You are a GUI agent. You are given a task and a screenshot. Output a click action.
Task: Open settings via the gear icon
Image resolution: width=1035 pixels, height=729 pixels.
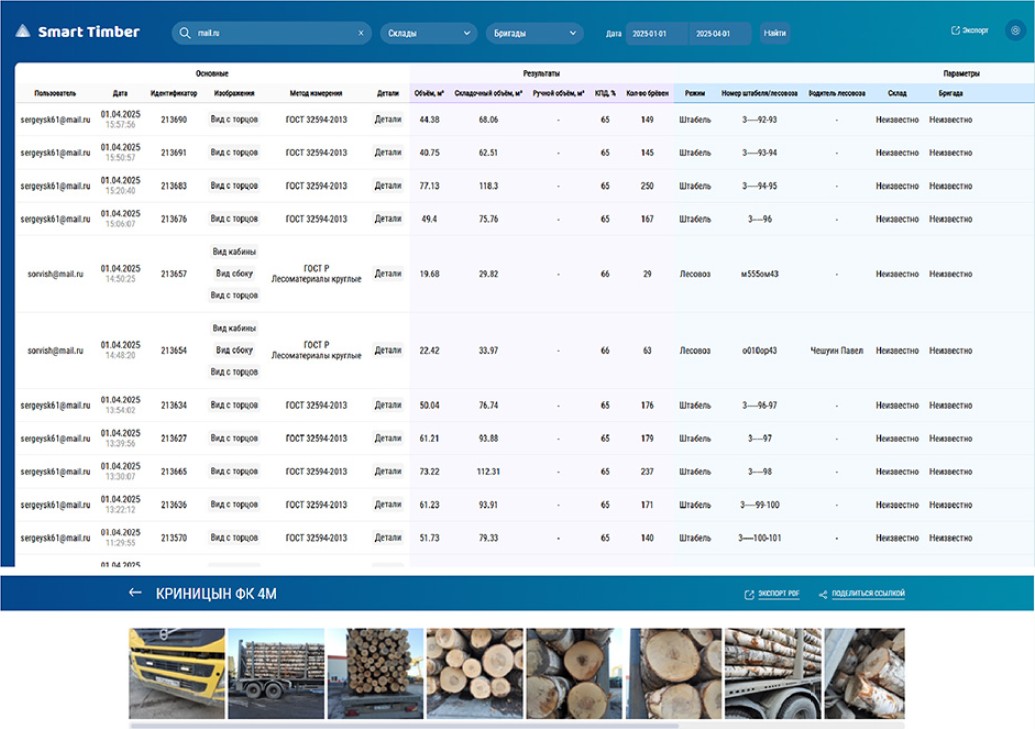point(1015,31)
